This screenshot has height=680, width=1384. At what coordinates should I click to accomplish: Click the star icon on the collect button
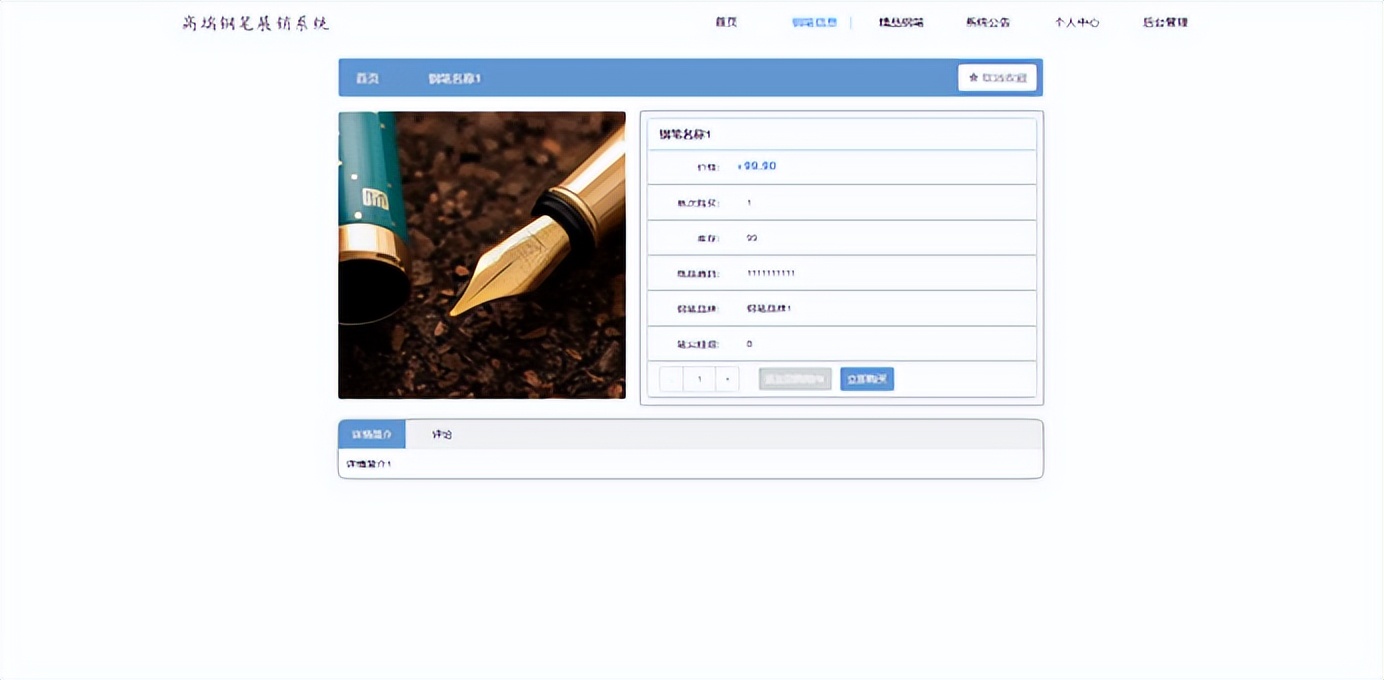(972, 77)
